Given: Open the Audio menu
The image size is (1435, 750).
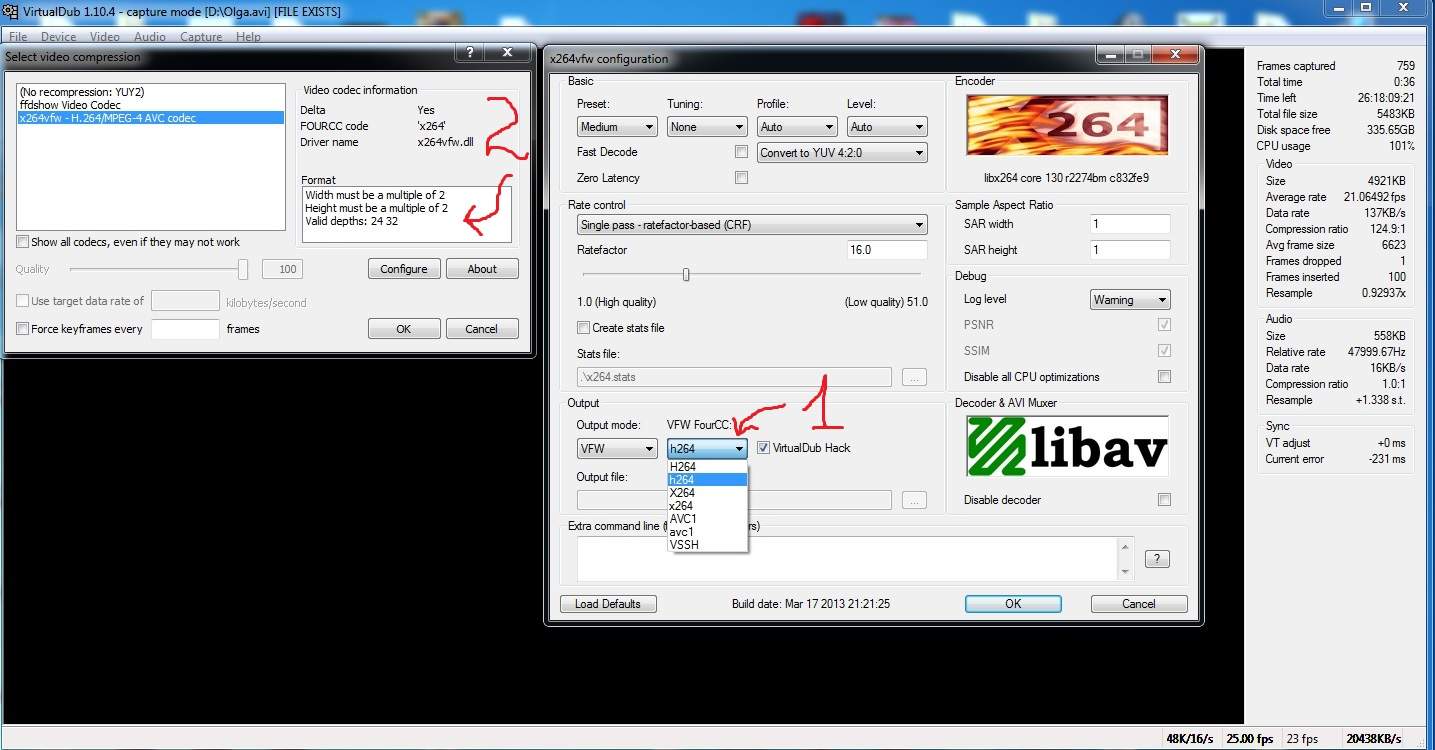Looking at the screenshot, I should (x=150, y=37).
